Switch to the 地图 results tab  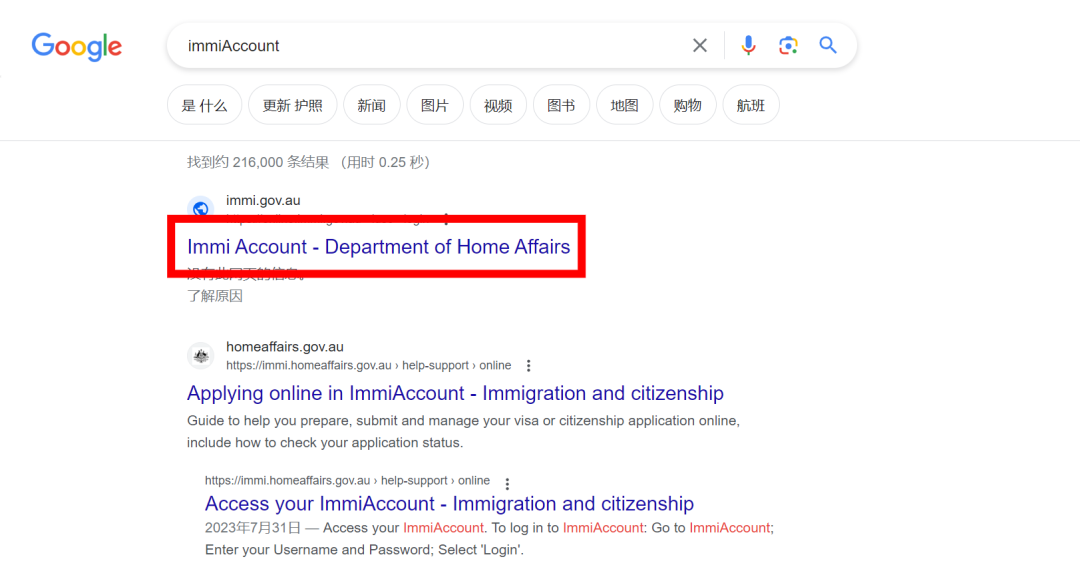(x=625, y=105)
